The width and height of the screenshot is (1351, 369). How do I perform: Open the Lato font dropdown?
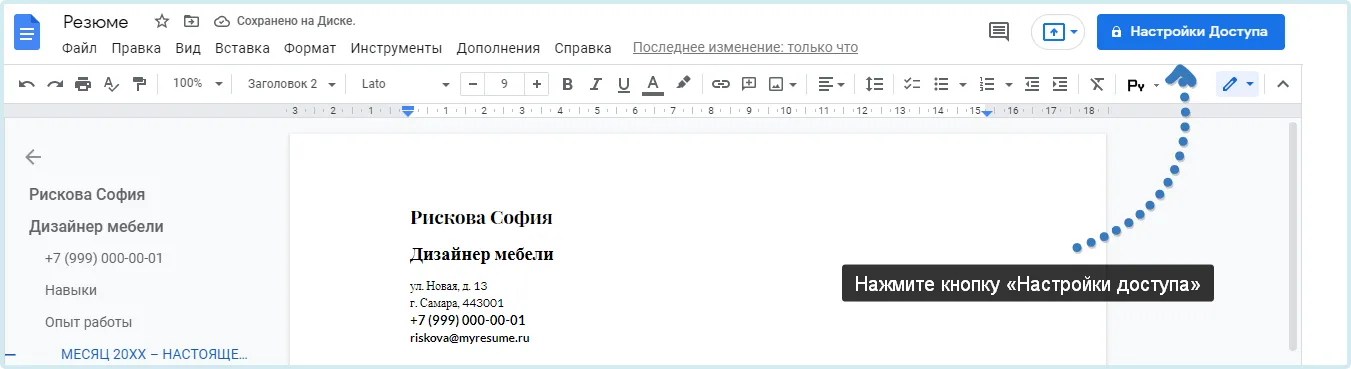point(405,84)
